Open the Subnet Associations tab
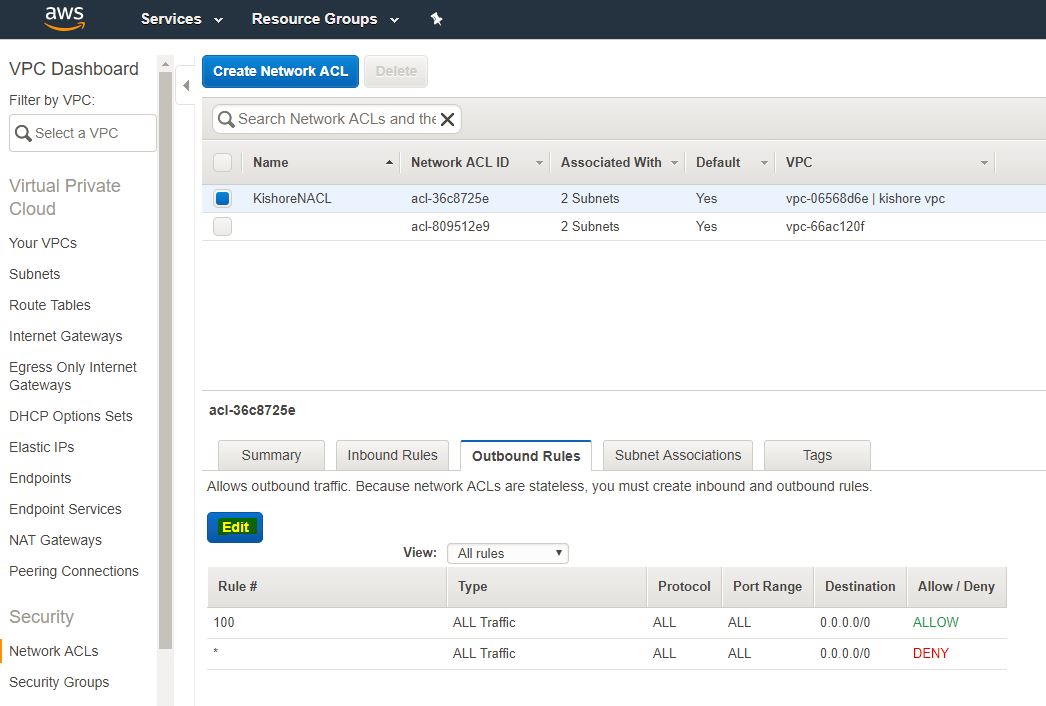Viewport: 1046px width, 706px height. tap(678, 455)
